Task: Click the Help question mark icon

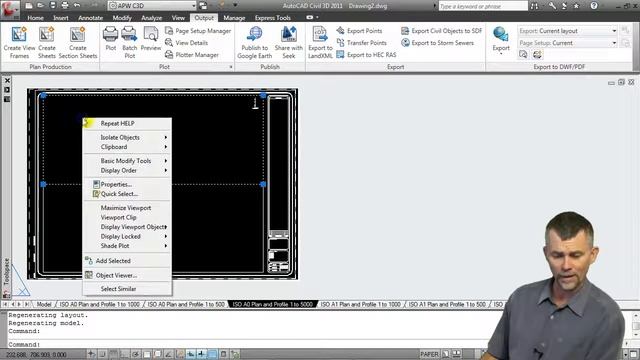Action: 594,6
